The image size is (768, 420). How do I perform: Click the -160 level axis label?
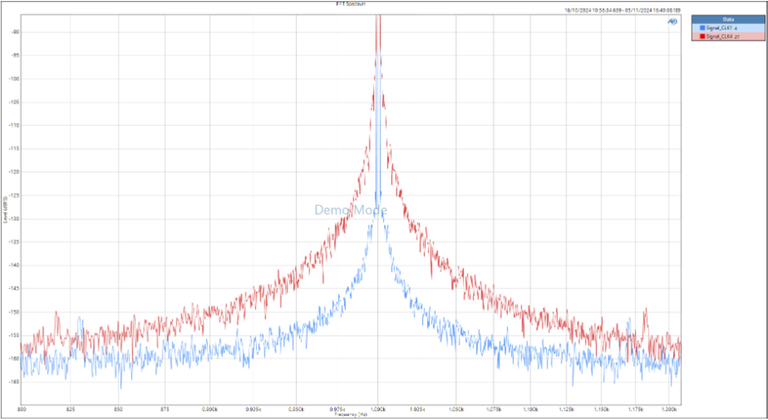14,358
